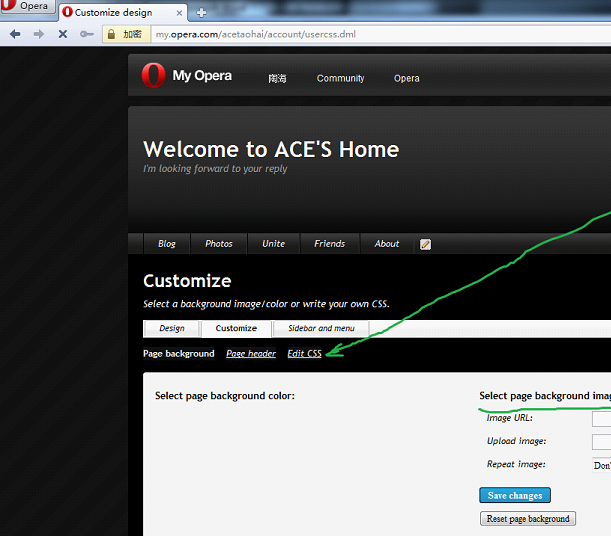Go to the Photos section
The image size is (611, 537).
click(219, 244)
